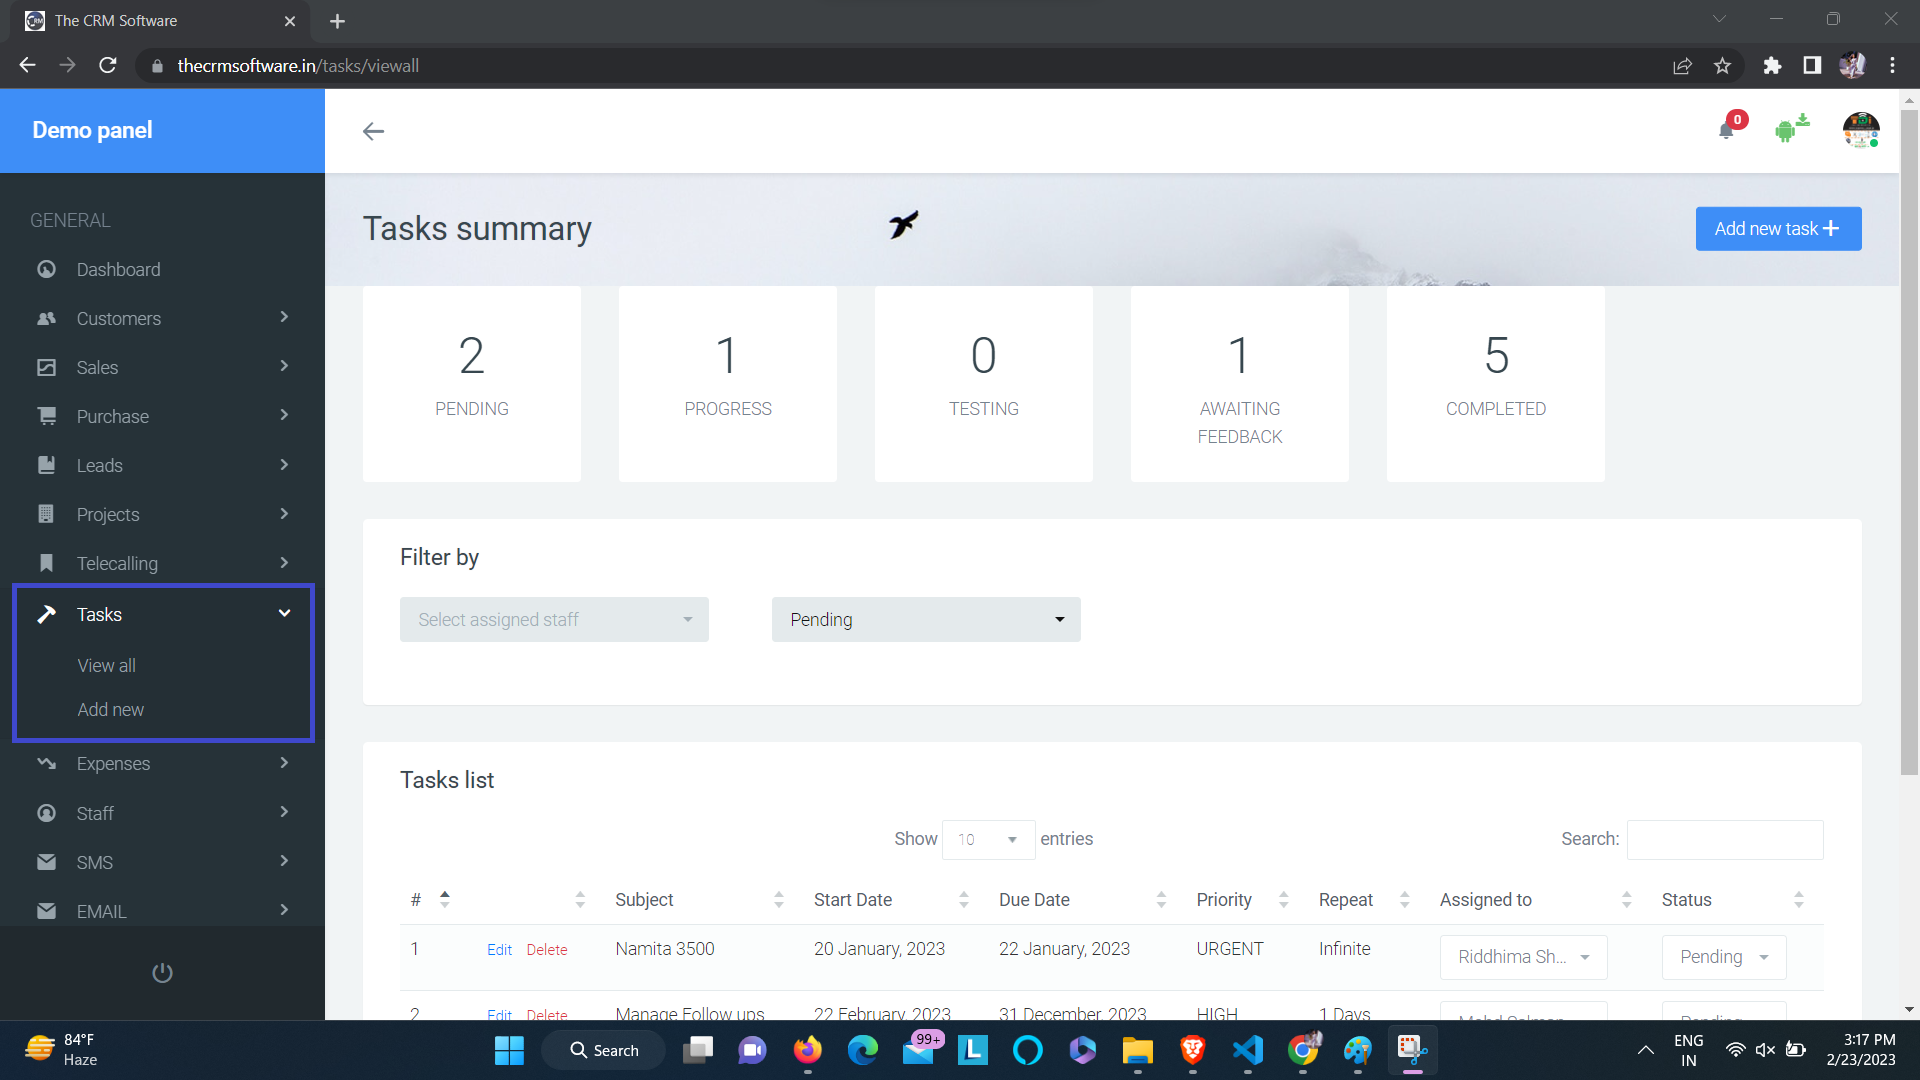1920x1080 pixels.
Task: Click the tasks Search input field
Action: pyautogui.click(x=1724, y=840)
